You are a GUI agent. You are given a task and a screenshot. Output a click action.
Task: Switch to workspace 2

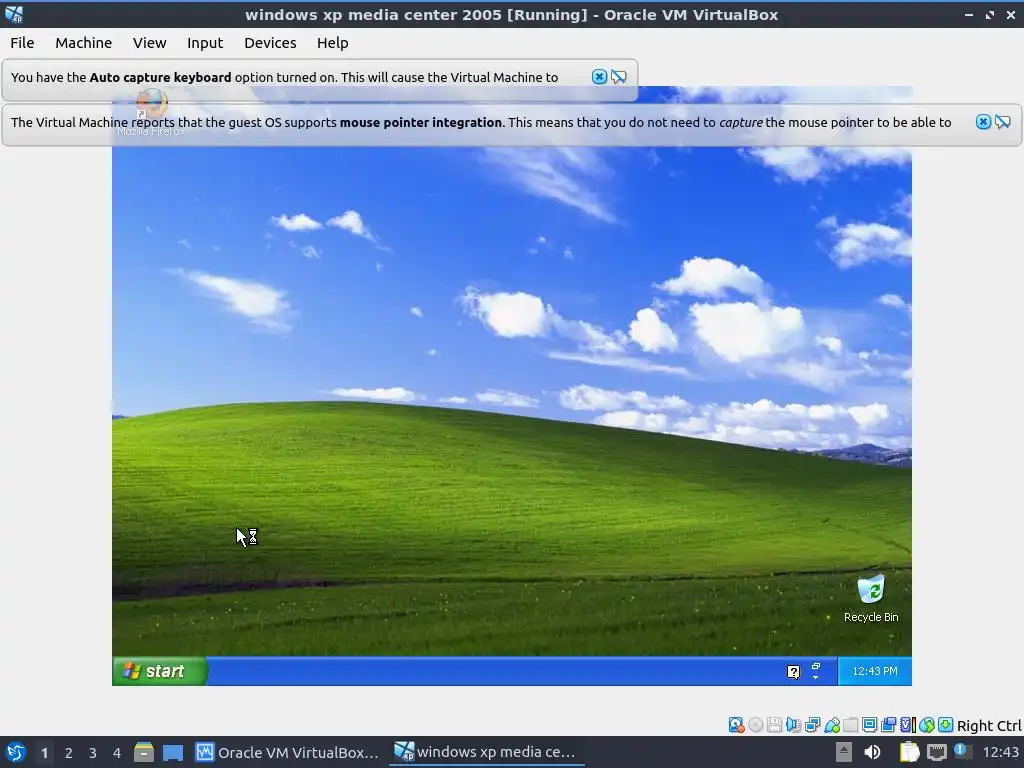pos(69,752)
